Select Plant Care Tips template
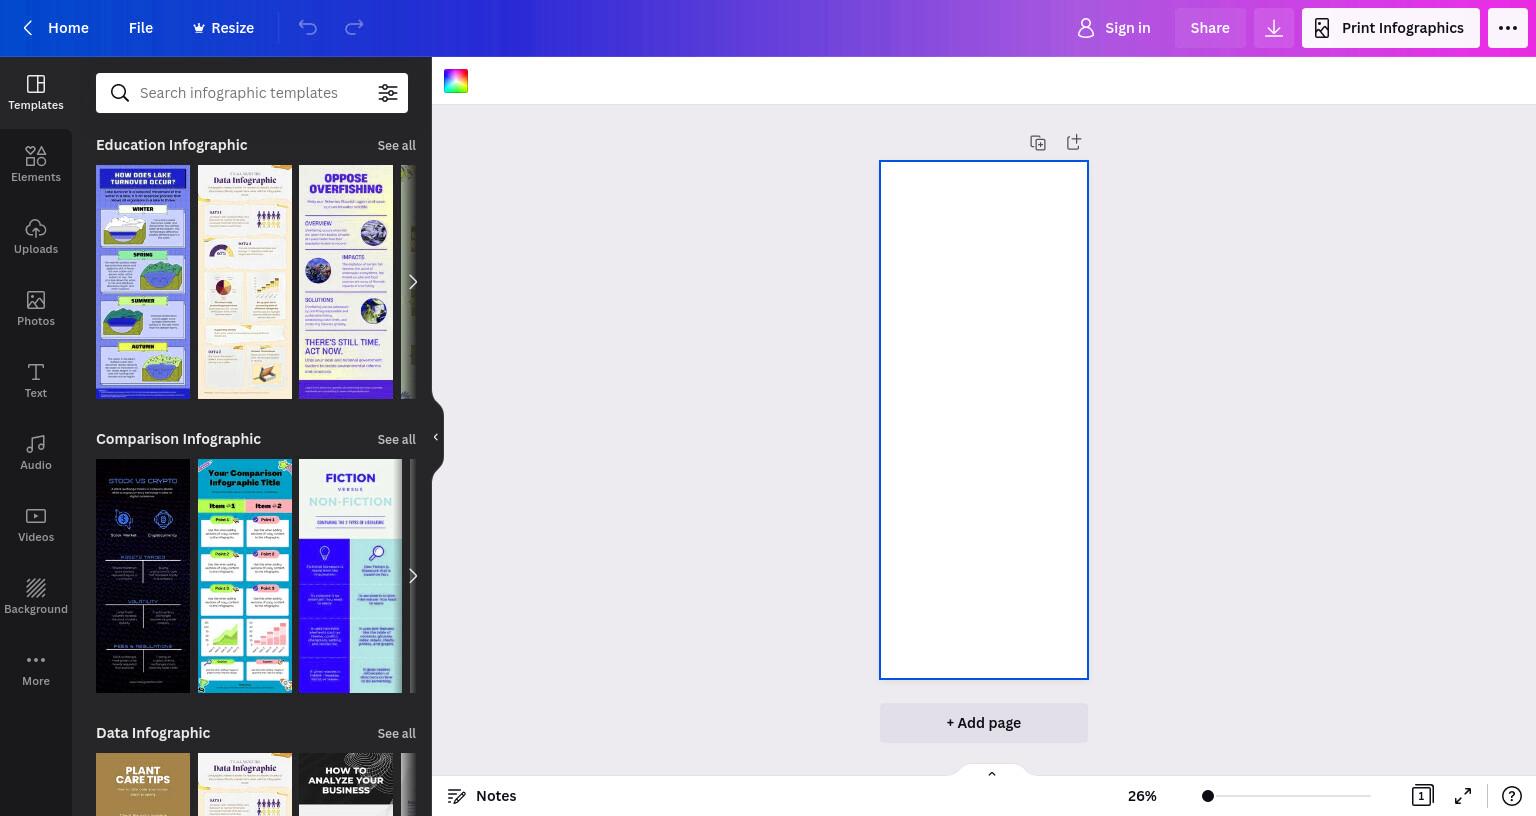 click(x=143, y=785)
